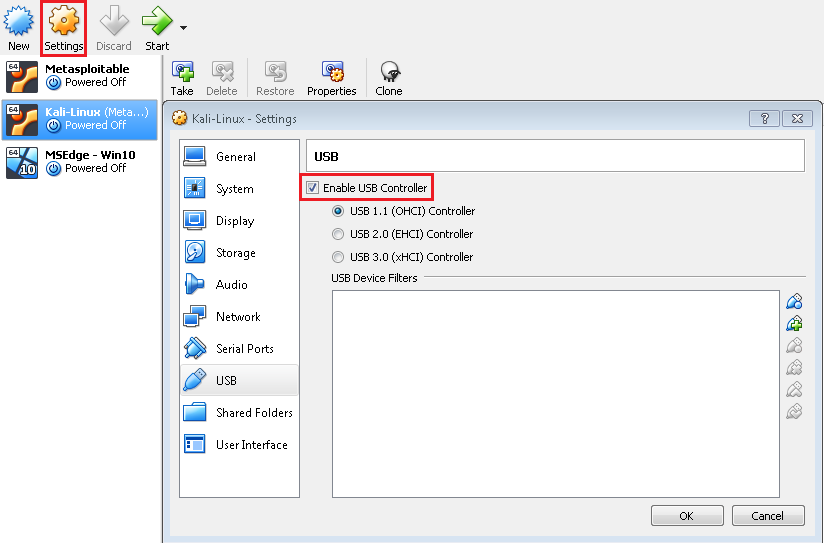Open the Network settings category

[240, 316]
